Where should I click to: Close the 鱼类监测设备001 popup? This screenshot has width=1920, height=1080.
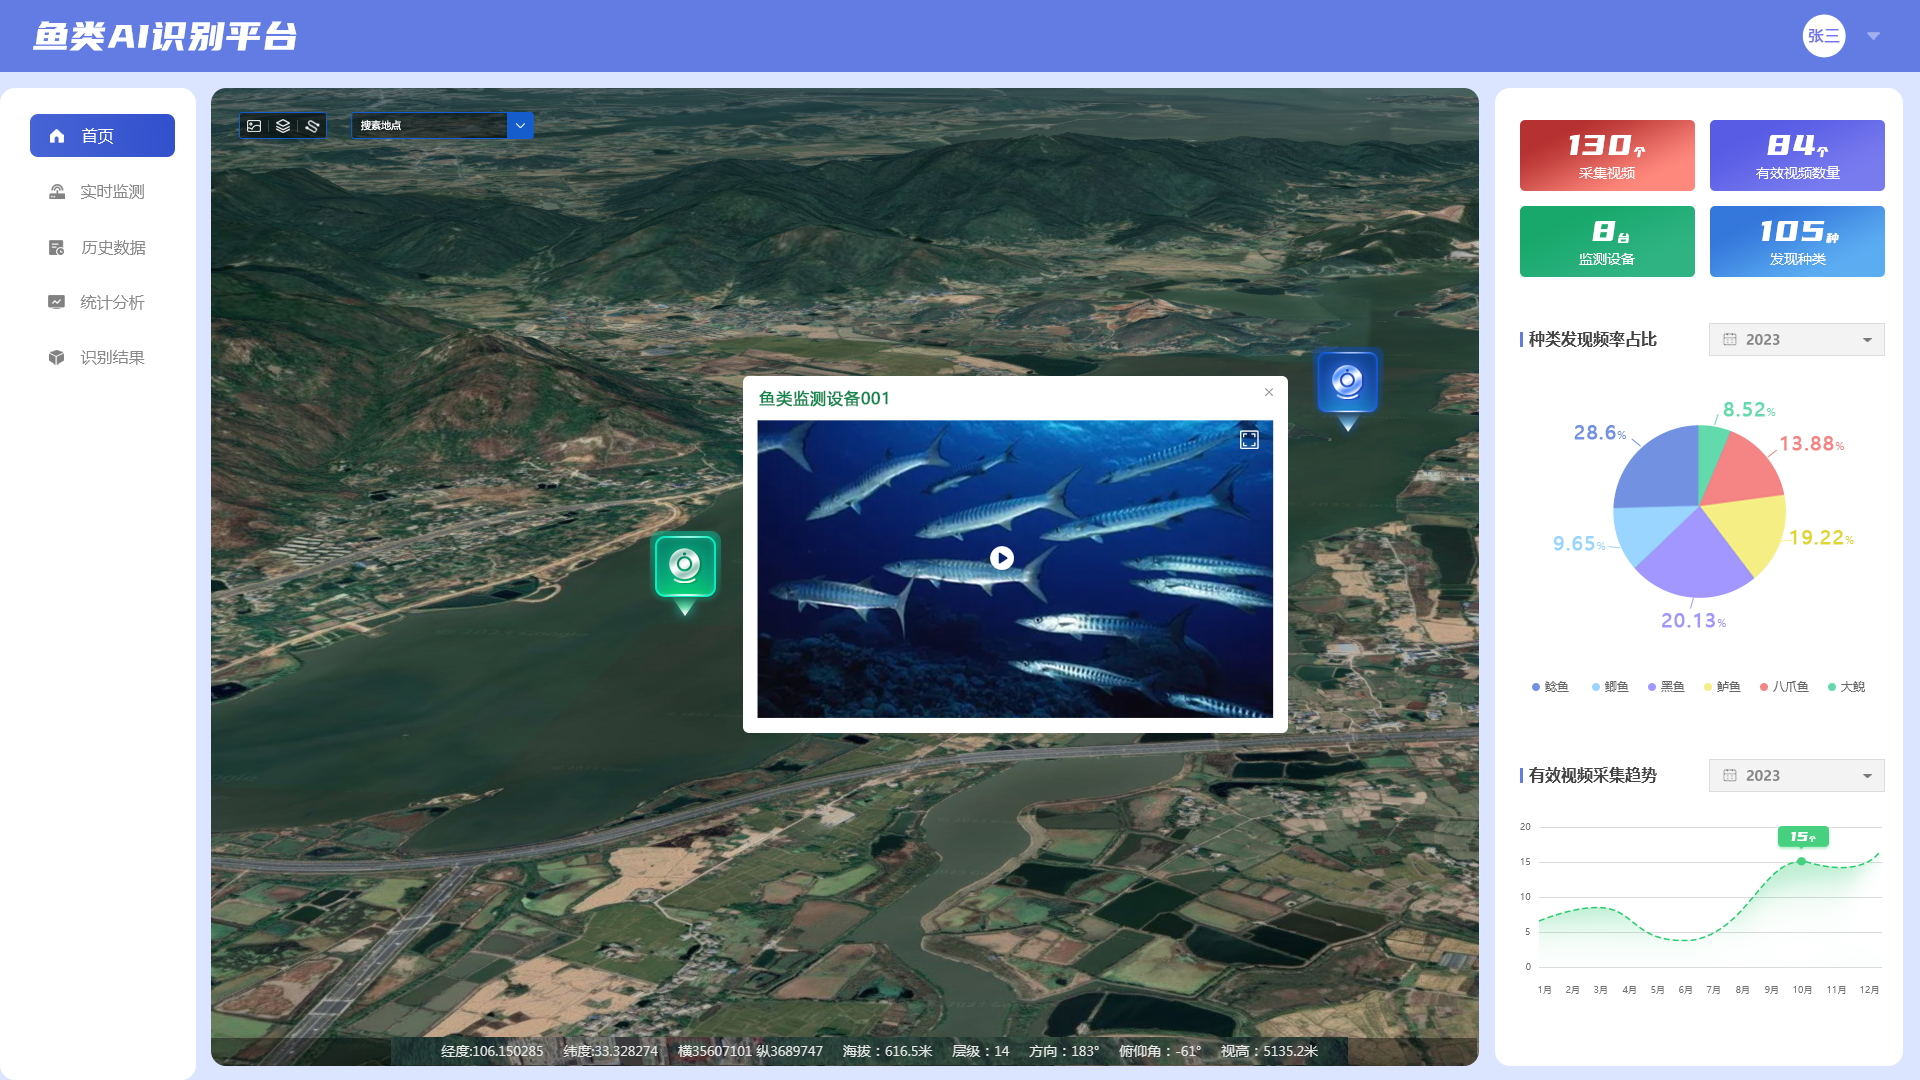1269,392
